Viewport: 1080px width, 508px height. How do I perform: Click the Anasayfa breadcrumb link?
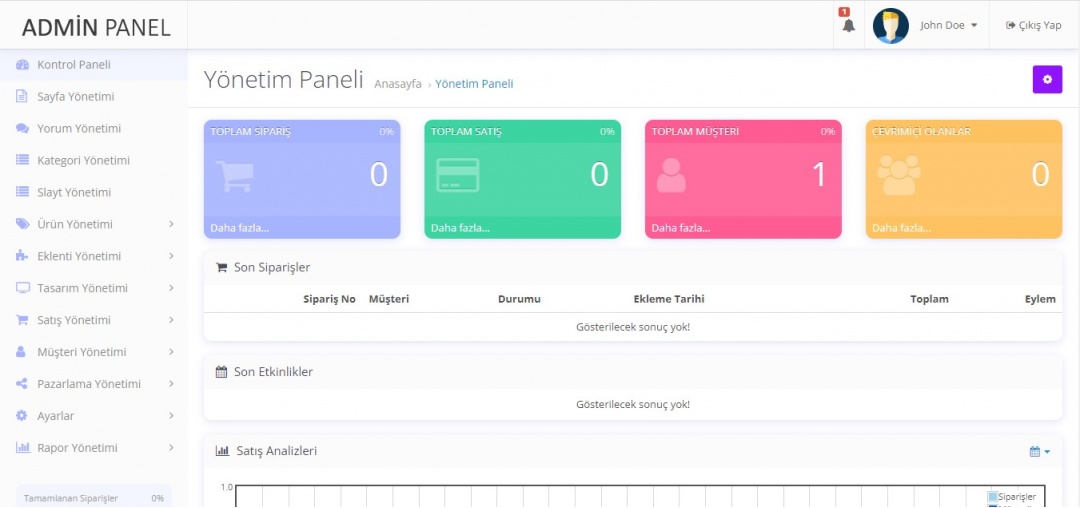pos(397,84)
